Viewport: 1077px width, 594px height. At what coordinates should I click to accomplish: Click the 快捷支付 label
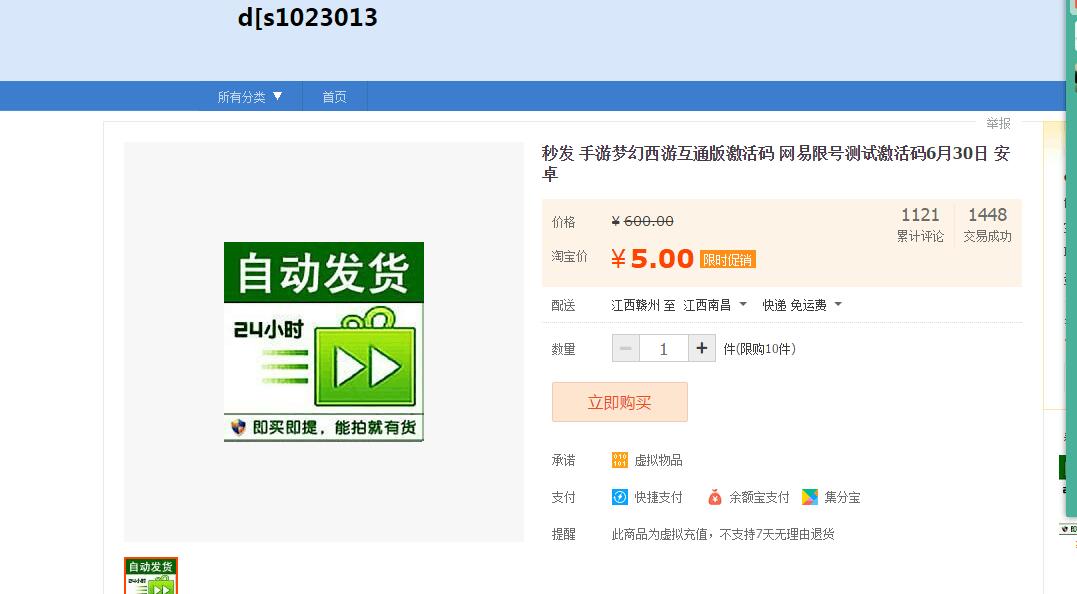pyautogui.click(x=658, y=497)
